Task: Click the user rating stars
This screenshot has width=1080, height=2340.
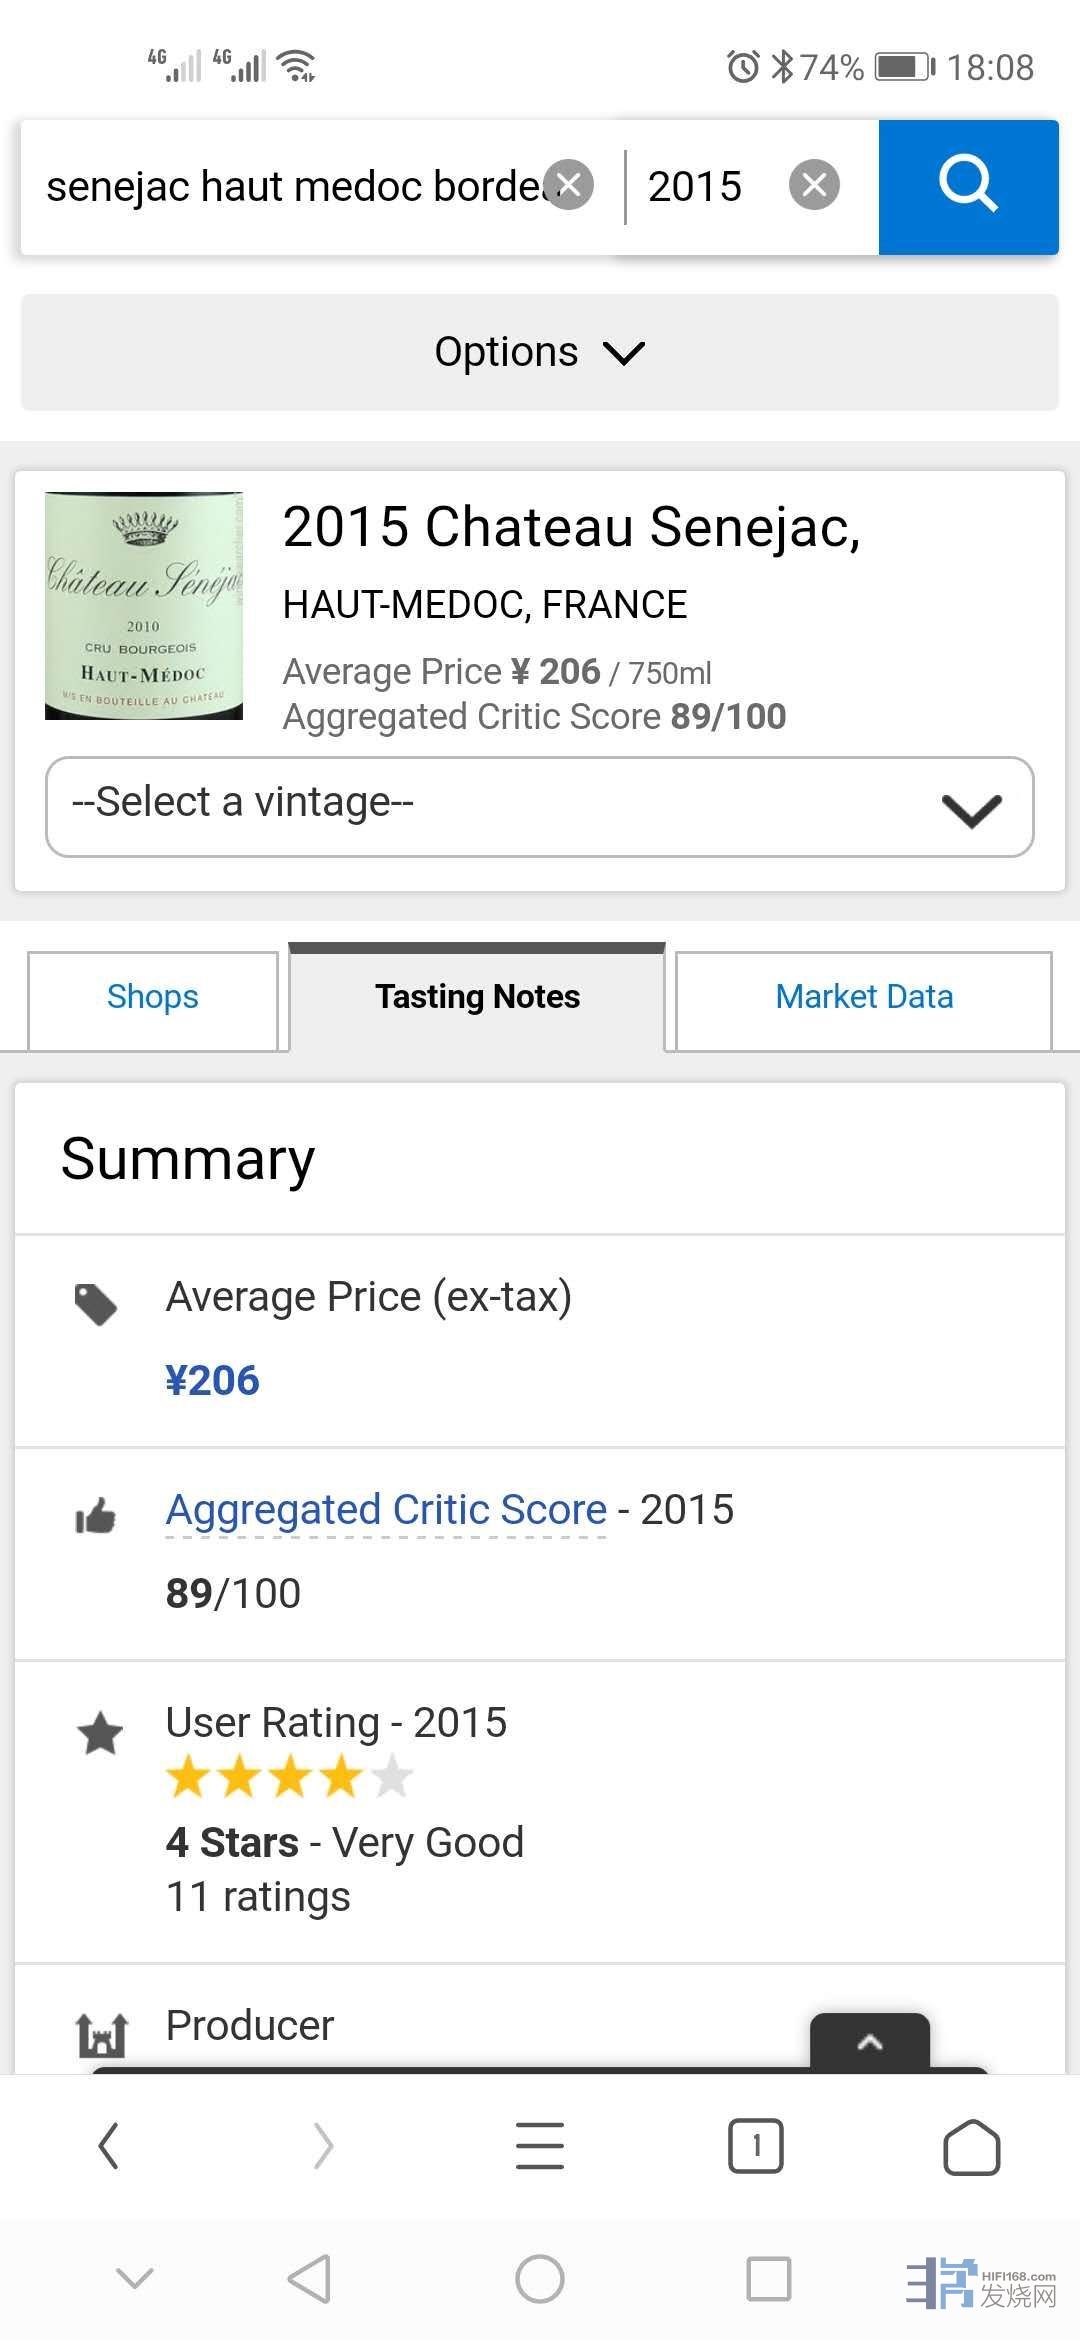Action: (290, 1778)
